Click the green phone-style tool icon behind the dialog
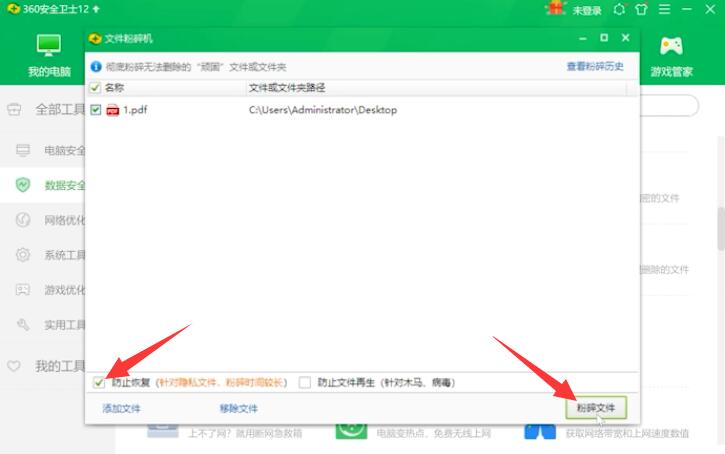This screenshot has width=725, height=454. [351, 430]
